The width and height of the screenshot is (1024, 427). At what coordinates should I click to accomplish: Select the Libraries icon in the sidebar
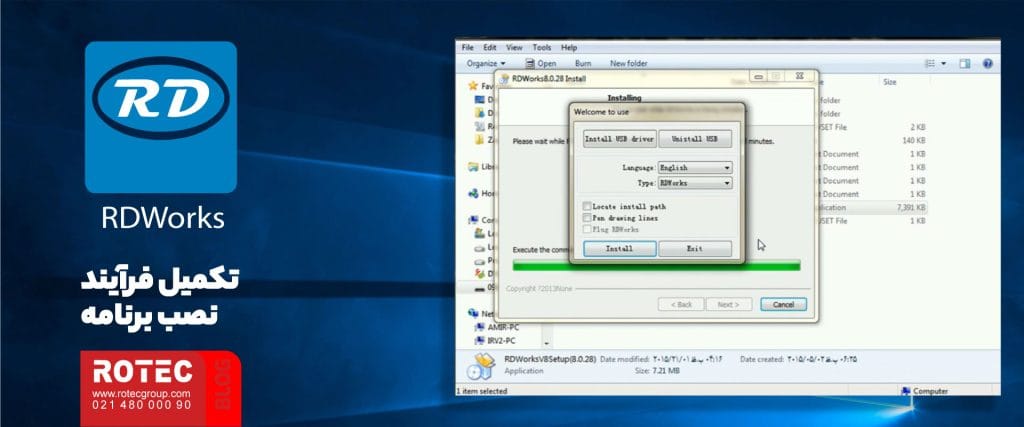pos(473,166)
